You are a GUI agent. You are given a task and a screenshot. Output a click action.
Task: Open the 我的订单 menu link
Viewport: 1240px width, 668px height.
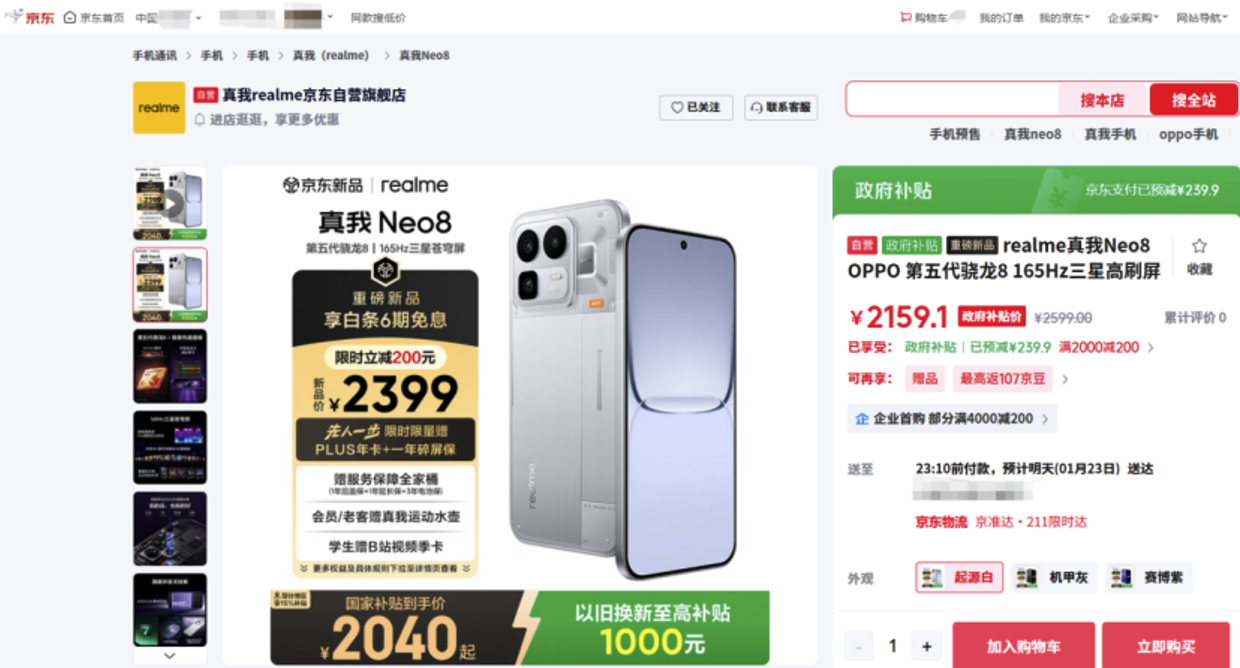pyautogui.click(x=1001, y=18)
